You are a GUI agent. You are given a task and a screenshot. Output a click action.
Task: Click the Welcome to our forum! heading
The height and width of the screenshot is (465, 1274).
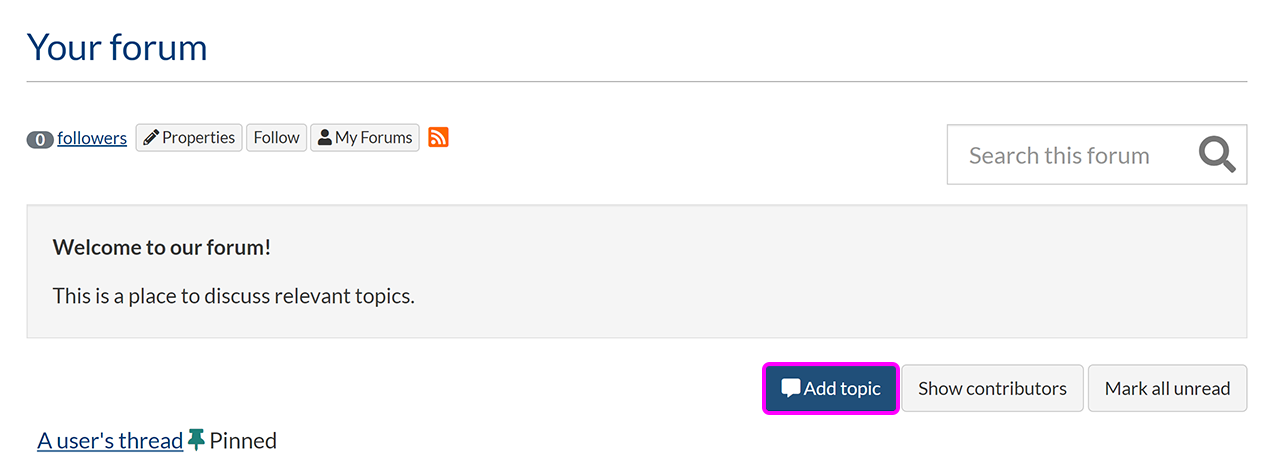pyautogui.click(x=162, y=247)
